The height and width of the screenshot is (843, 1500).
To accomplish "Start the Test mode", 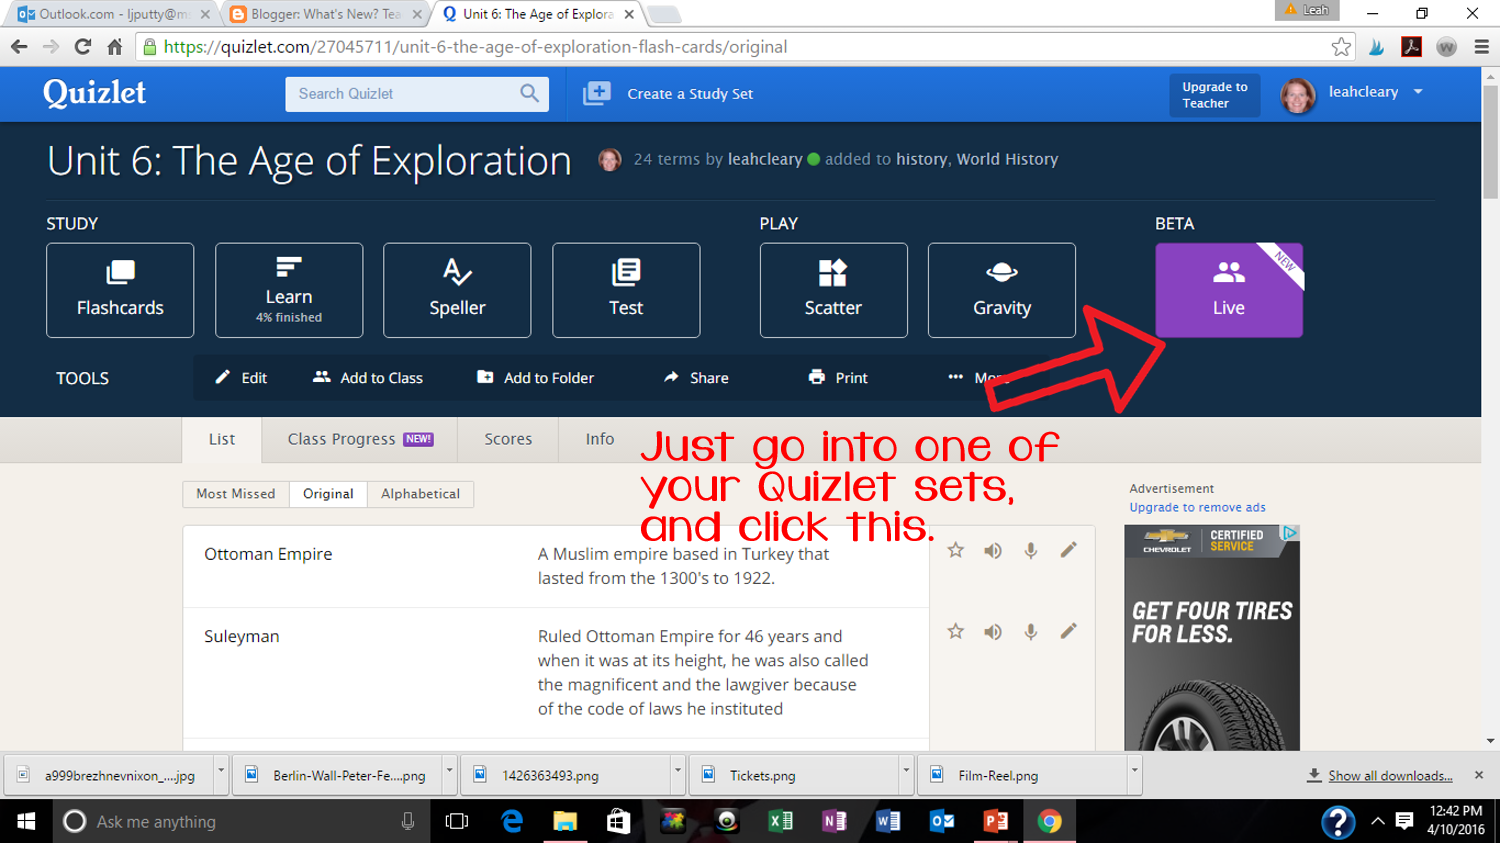I will click(626, 290).
